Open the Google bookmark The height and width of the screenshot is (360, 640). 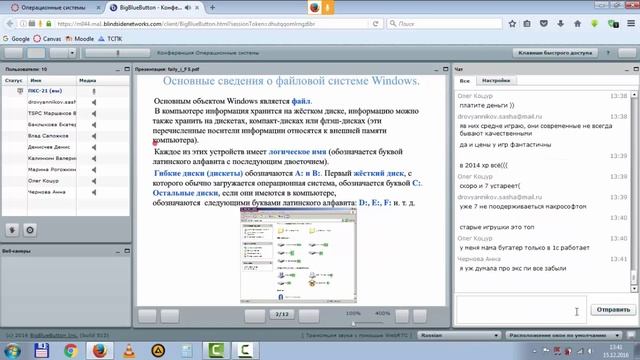pos(16,39)
